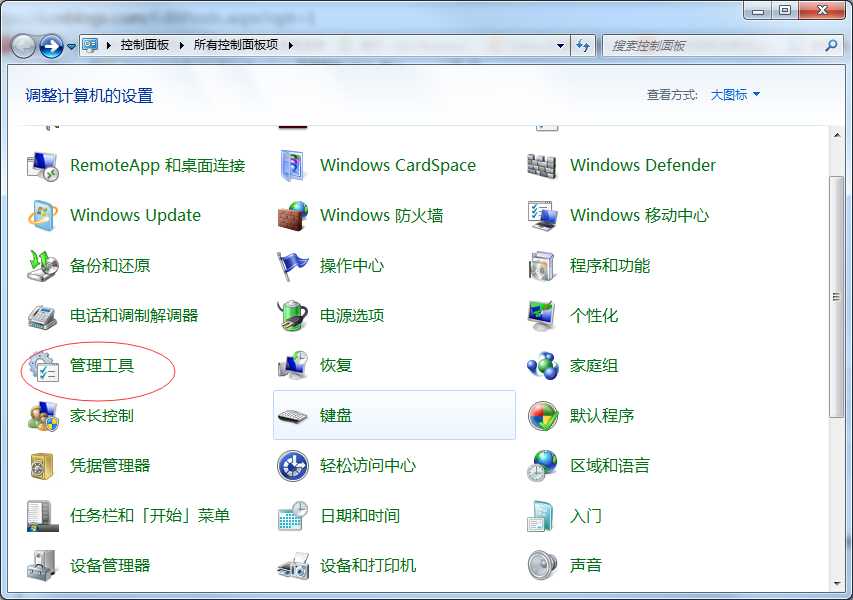Click the 程序和功能 text label

[x=610, y=265]
